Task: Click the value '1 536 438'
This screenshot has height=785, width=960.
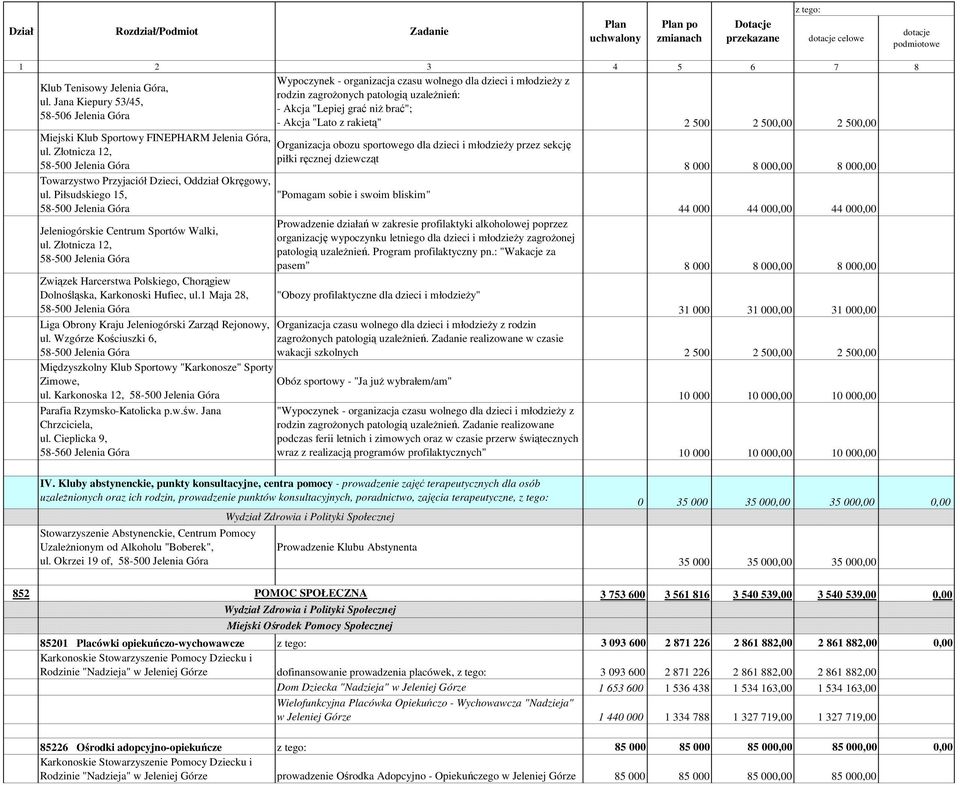Action: coord(688,688)
